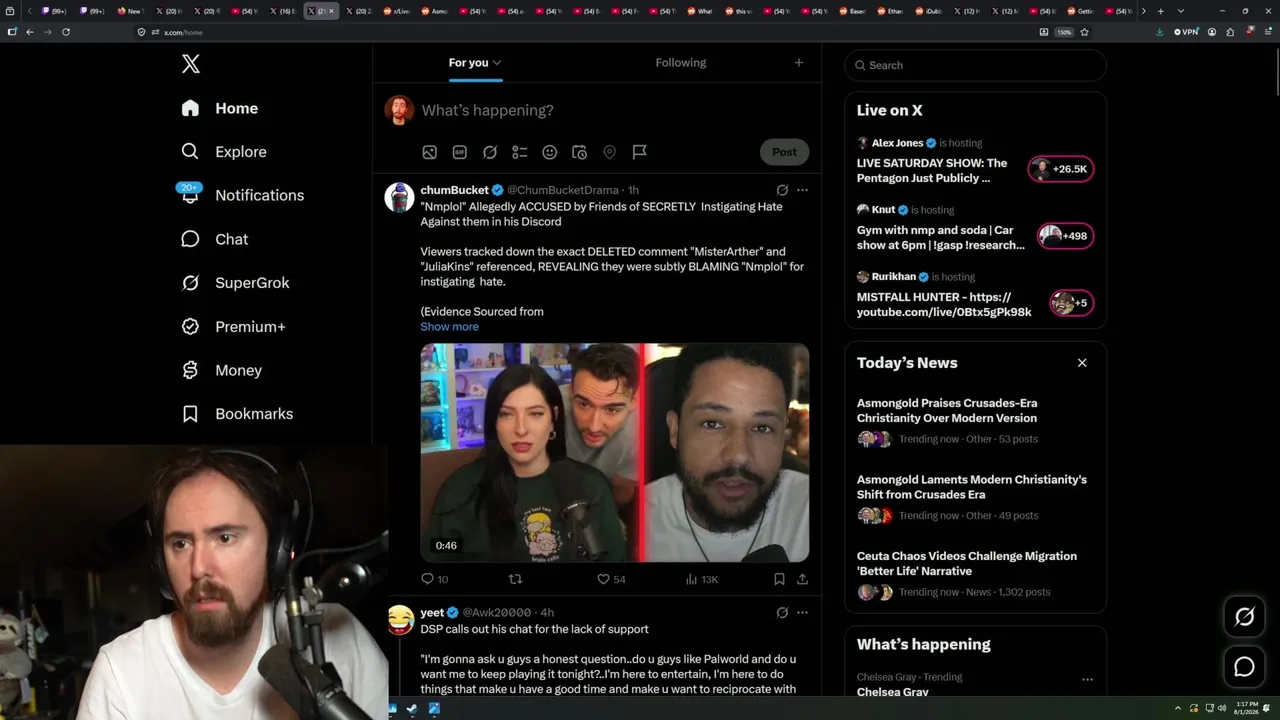Screen dimensions: 1280x720
Task: Close the Today's News panel
Action: tap(1082, 363)
